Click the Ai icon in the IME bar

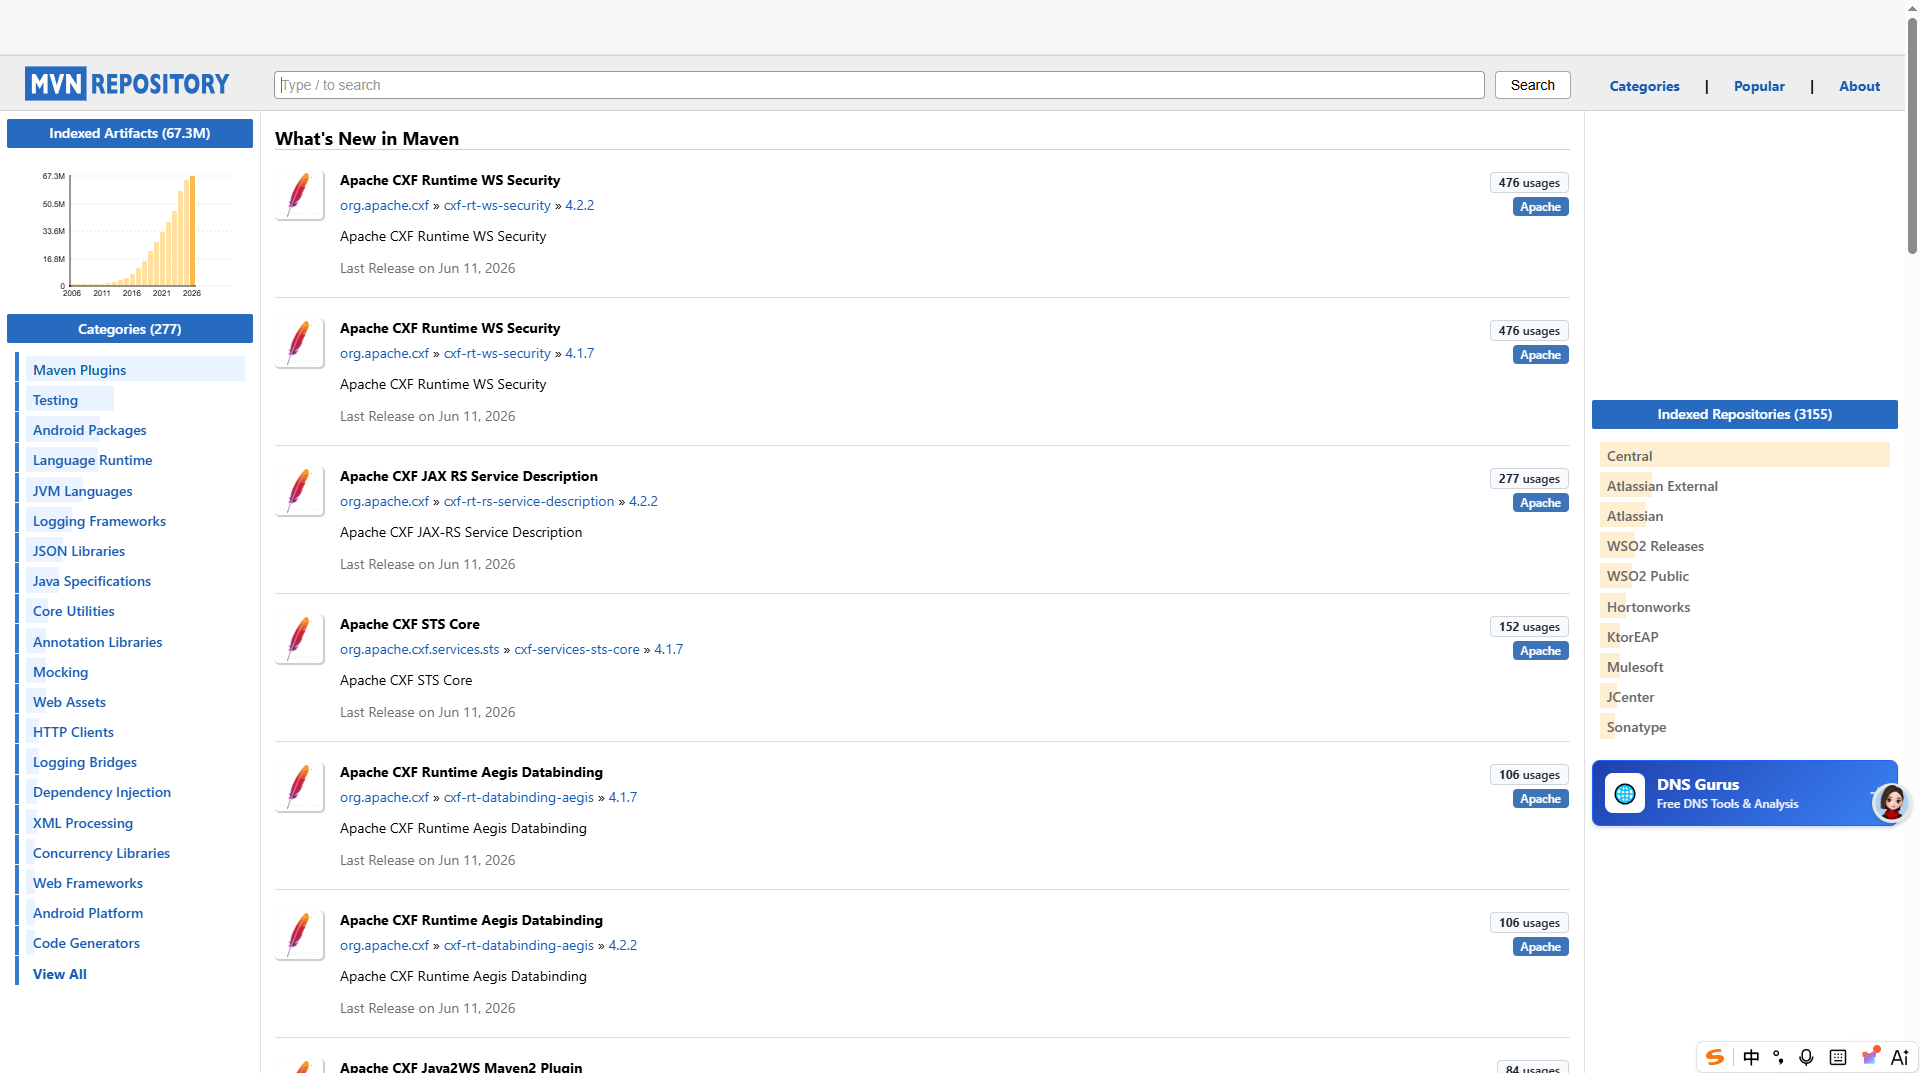1899,1057
